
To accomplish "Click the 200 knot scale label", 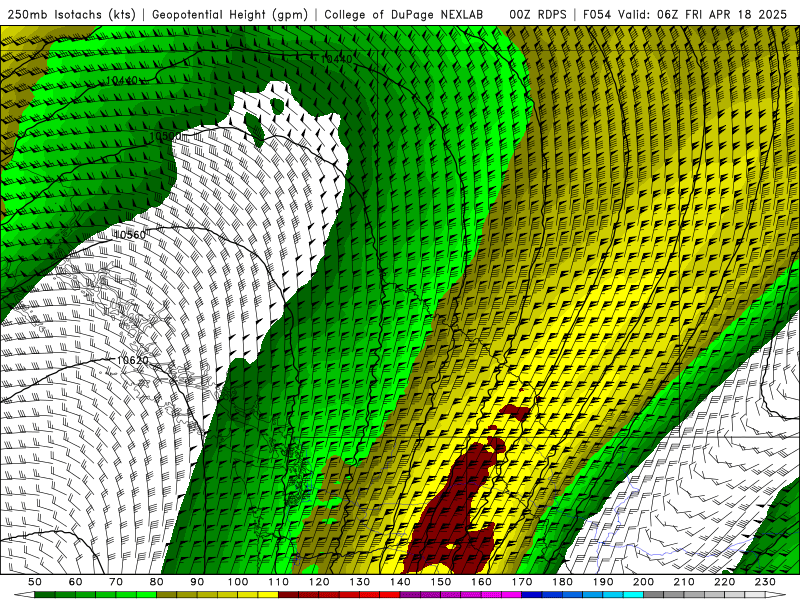I will (x=643, y=582).
